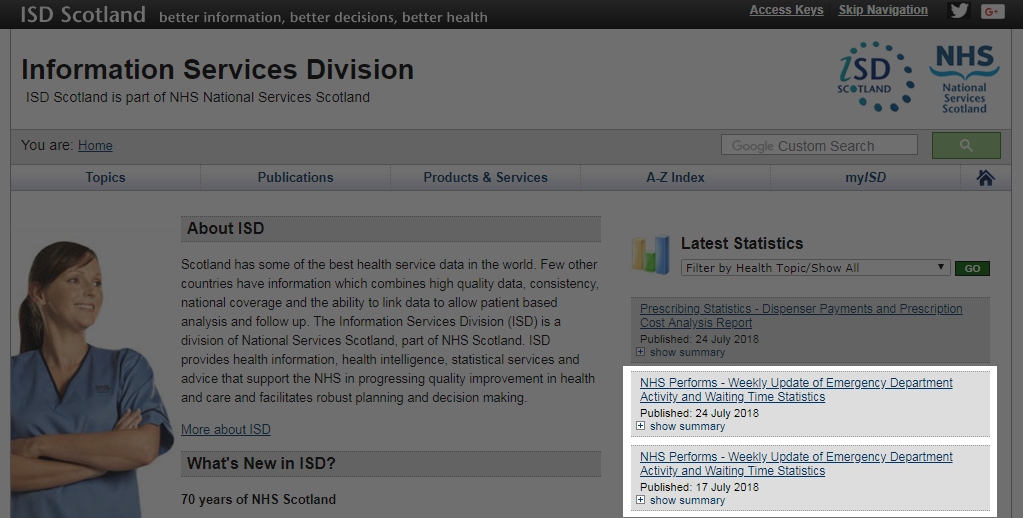Click the Latest Statistics heading

pyautogui.click(x=742, y=243)
